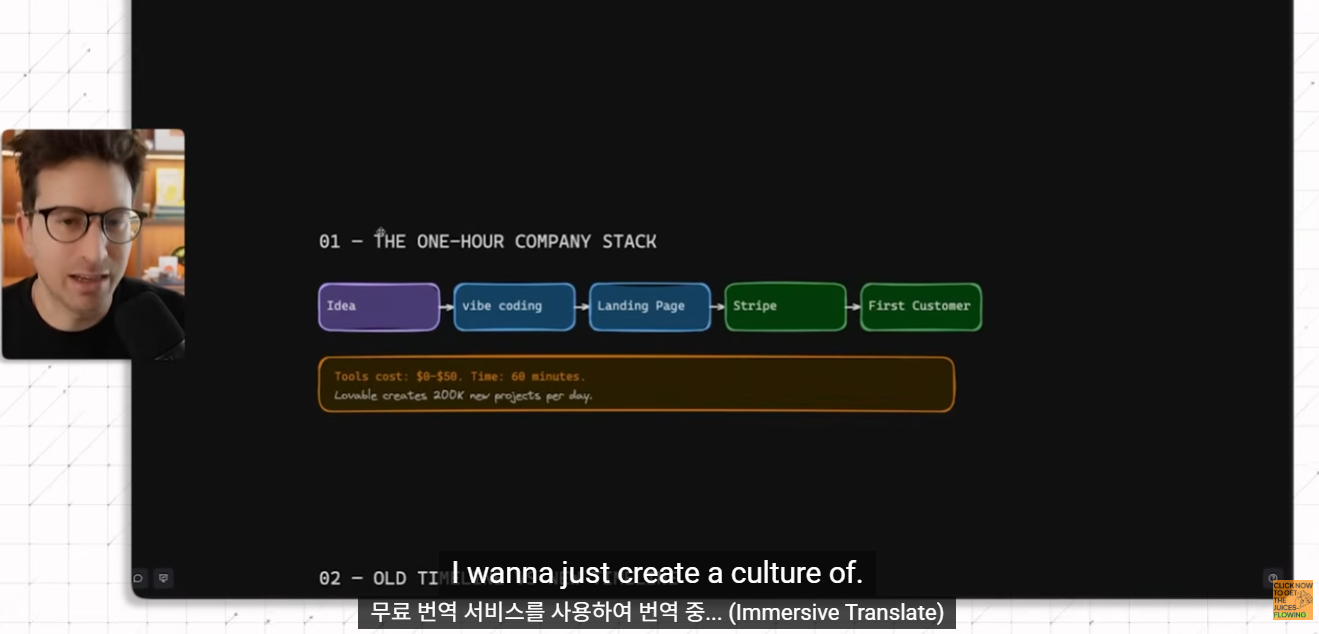Click the arrow between Idea and vibe coding
The width and height of the screenshot is (1319, 634).
point(446,307)
